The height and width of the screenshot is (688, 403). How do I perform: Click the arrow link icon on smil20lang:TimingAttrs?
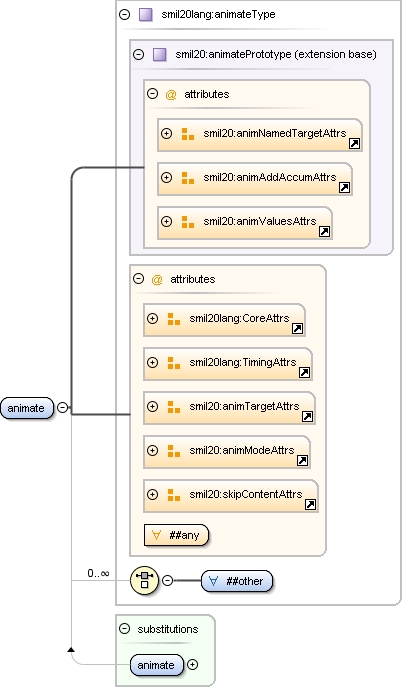coord(304,373)
